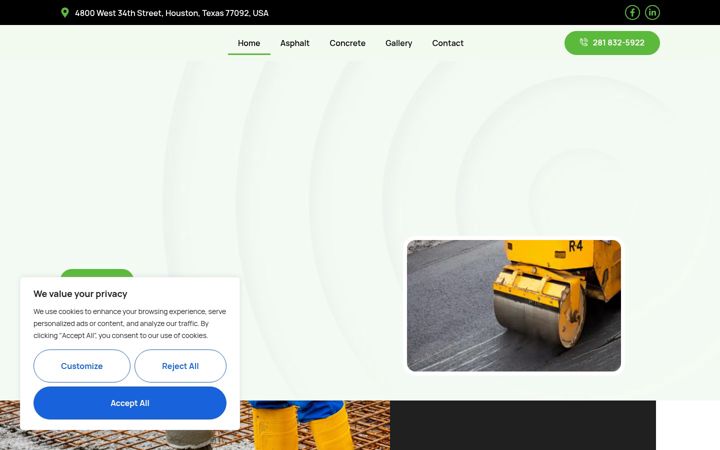
Task: Click the phone handset icon in call button
Action: 584,42
